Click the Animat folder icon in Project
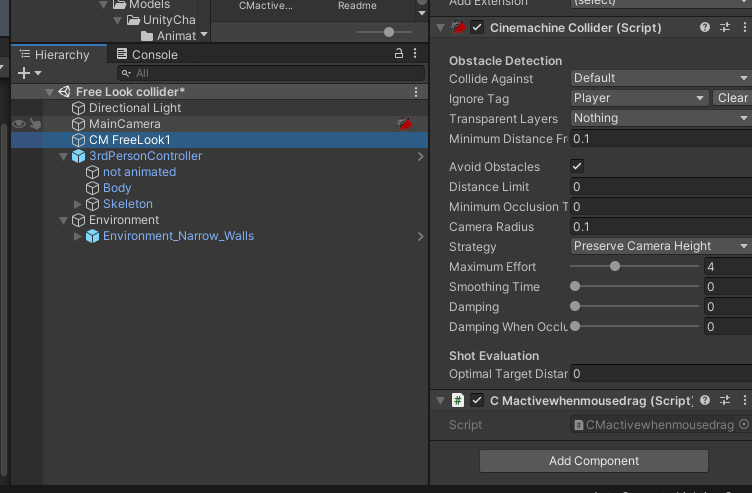752x493 pixels. click(147, 36)
